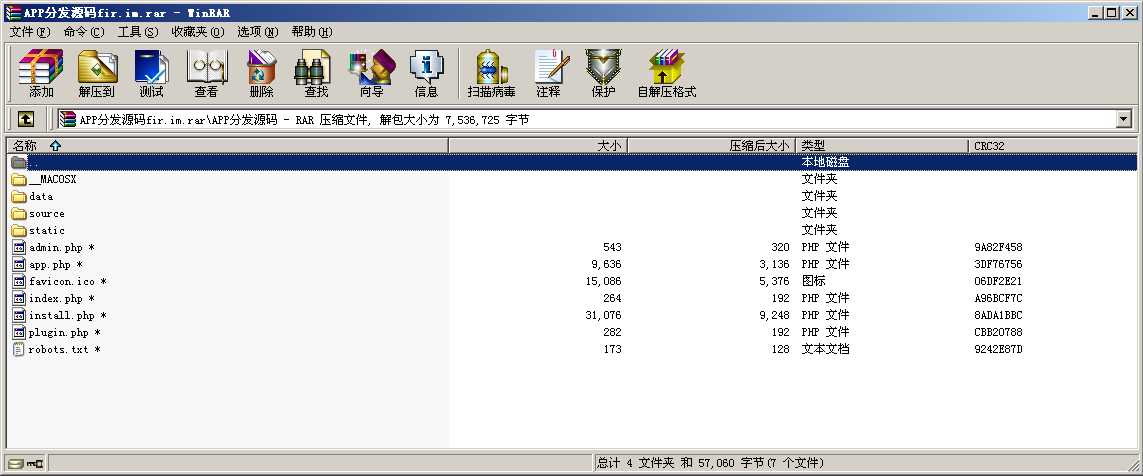Viewport: 1143px width, 476px height.
Task: Click the SFX (自解压格式) toolbar icon
Action: pos(666,74)
